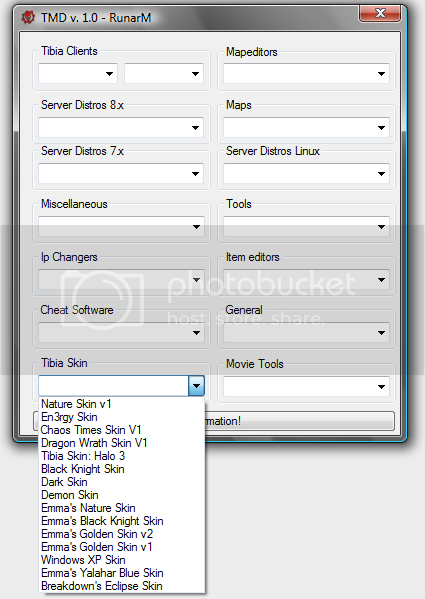The image size is (425, 599).
Task: Close the TMD v. 1.0 window
Action: tap(380, 13)
